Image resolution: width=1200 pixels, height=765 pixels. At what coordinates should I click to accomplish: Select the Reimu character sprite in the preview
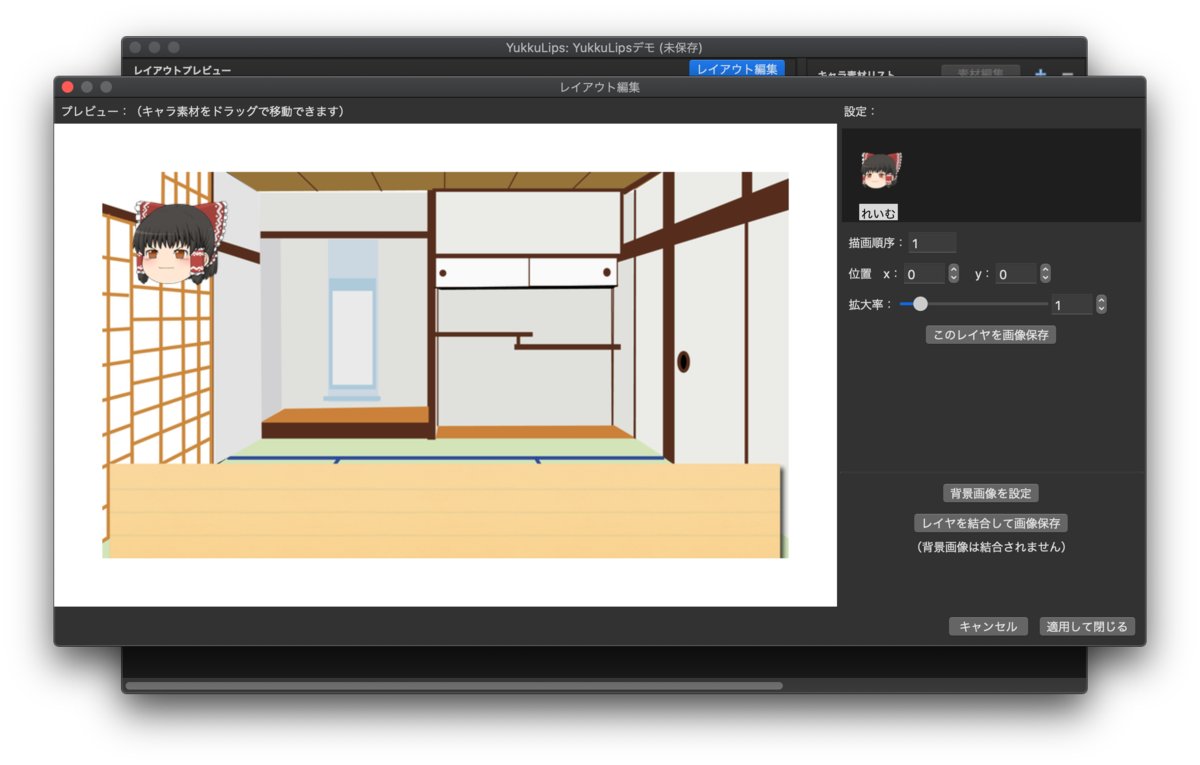(x=180, y=243)
